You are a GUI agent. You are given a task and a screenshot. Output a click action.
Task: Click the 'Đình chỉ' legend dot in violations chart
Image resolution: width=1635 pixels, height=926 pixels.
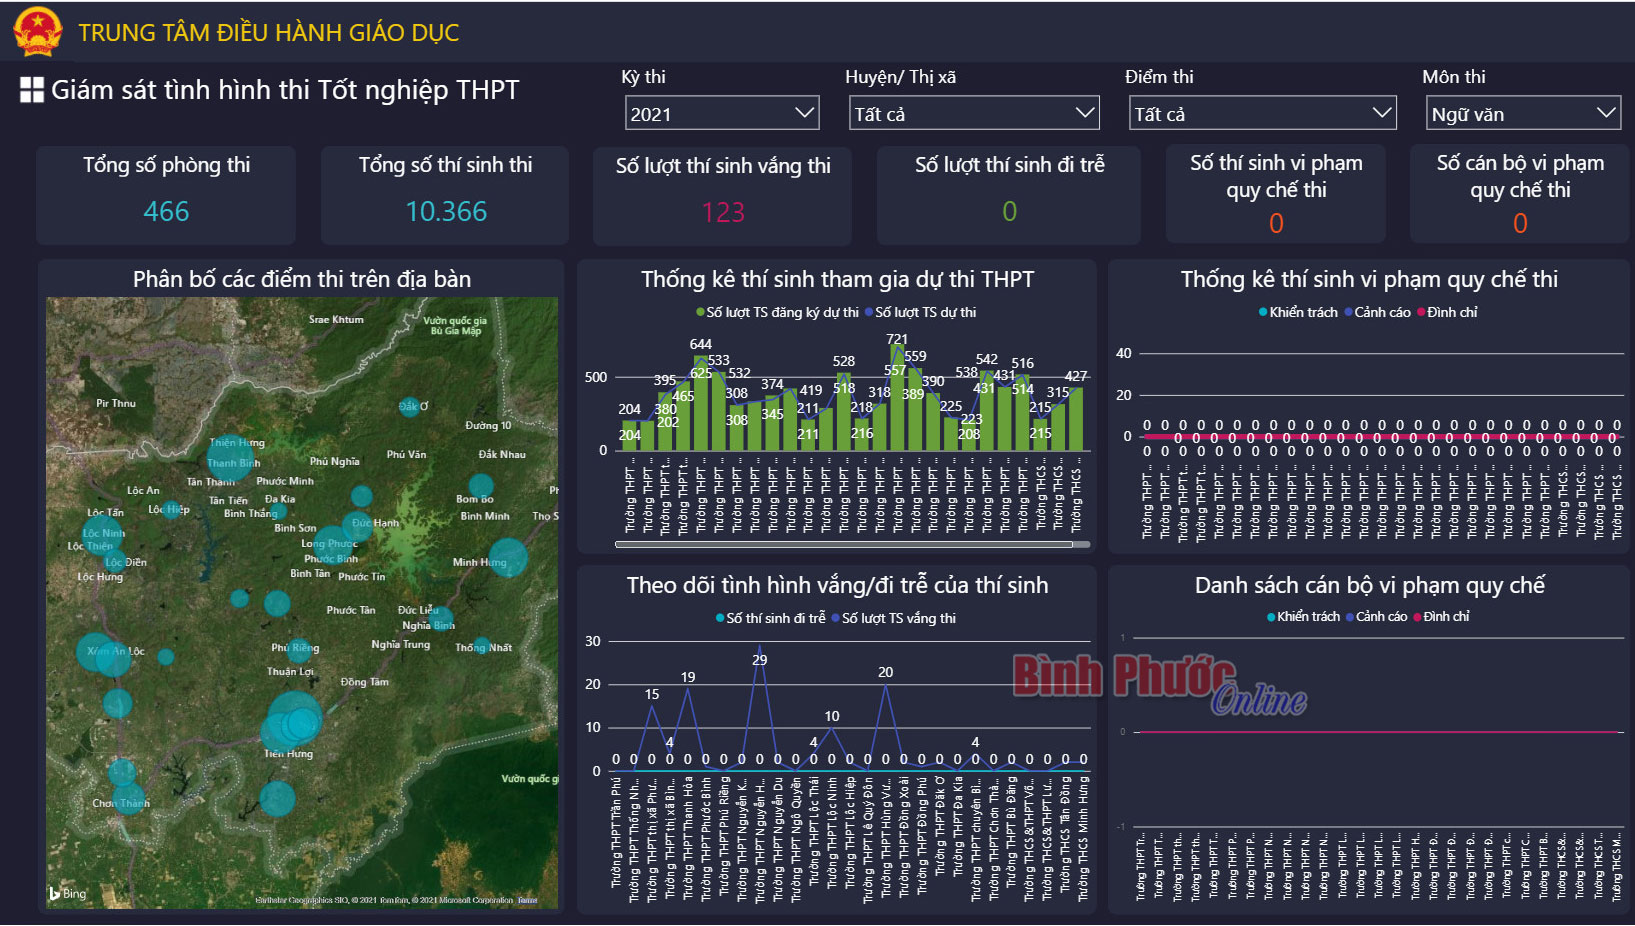click(1421, 312)
